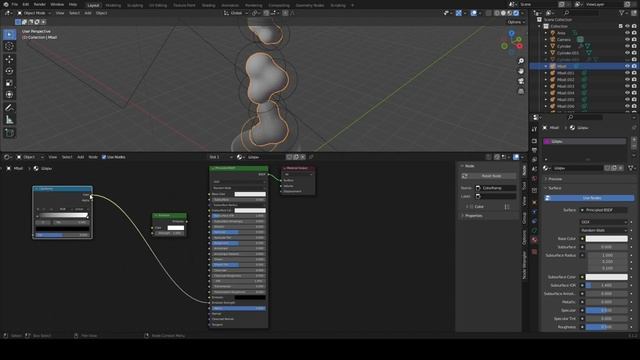
Task: Click the Base Color swatch in properties
Action: point(606,239)
